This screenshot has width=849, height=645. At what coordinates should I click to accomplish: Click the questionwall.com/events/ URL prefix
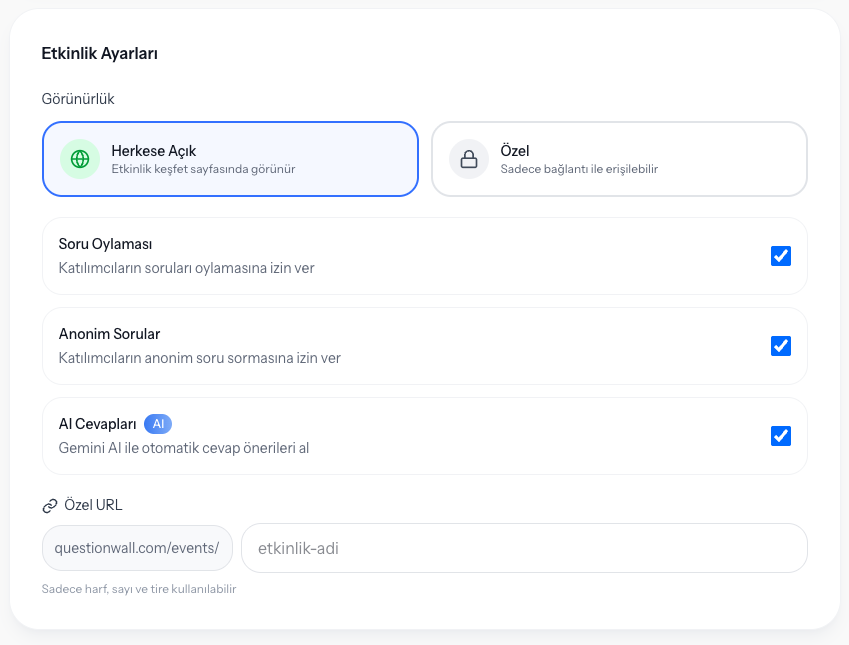tap(137, 548)
